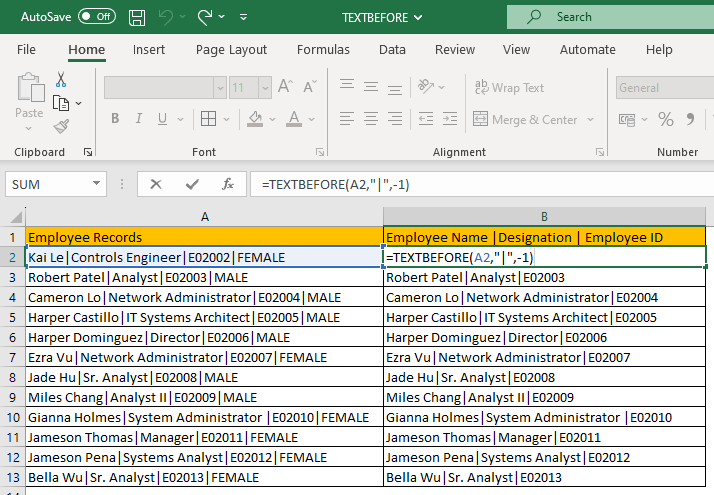This screenshot has width=714, height=495.
Task: Click the Redo arrow icon
Action: tap(205, 17)
